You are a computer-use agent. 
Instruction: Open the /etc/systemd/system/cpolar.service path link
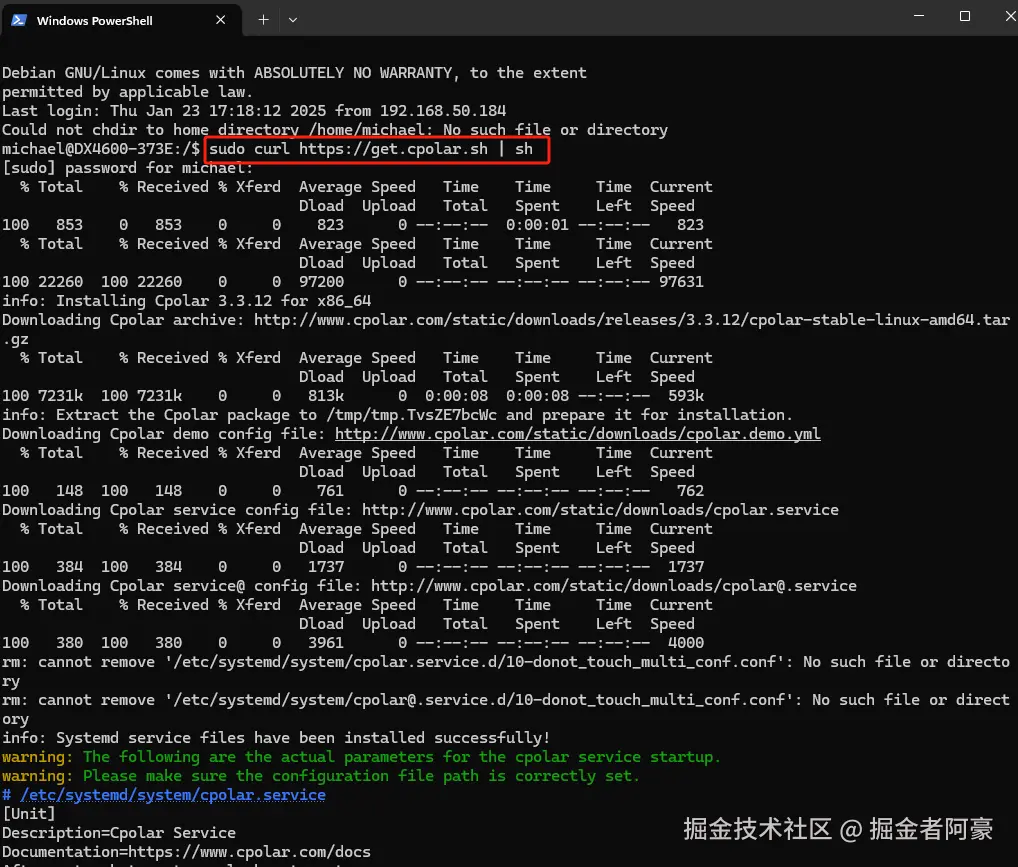pyautogui.click(x=173, y=795)
